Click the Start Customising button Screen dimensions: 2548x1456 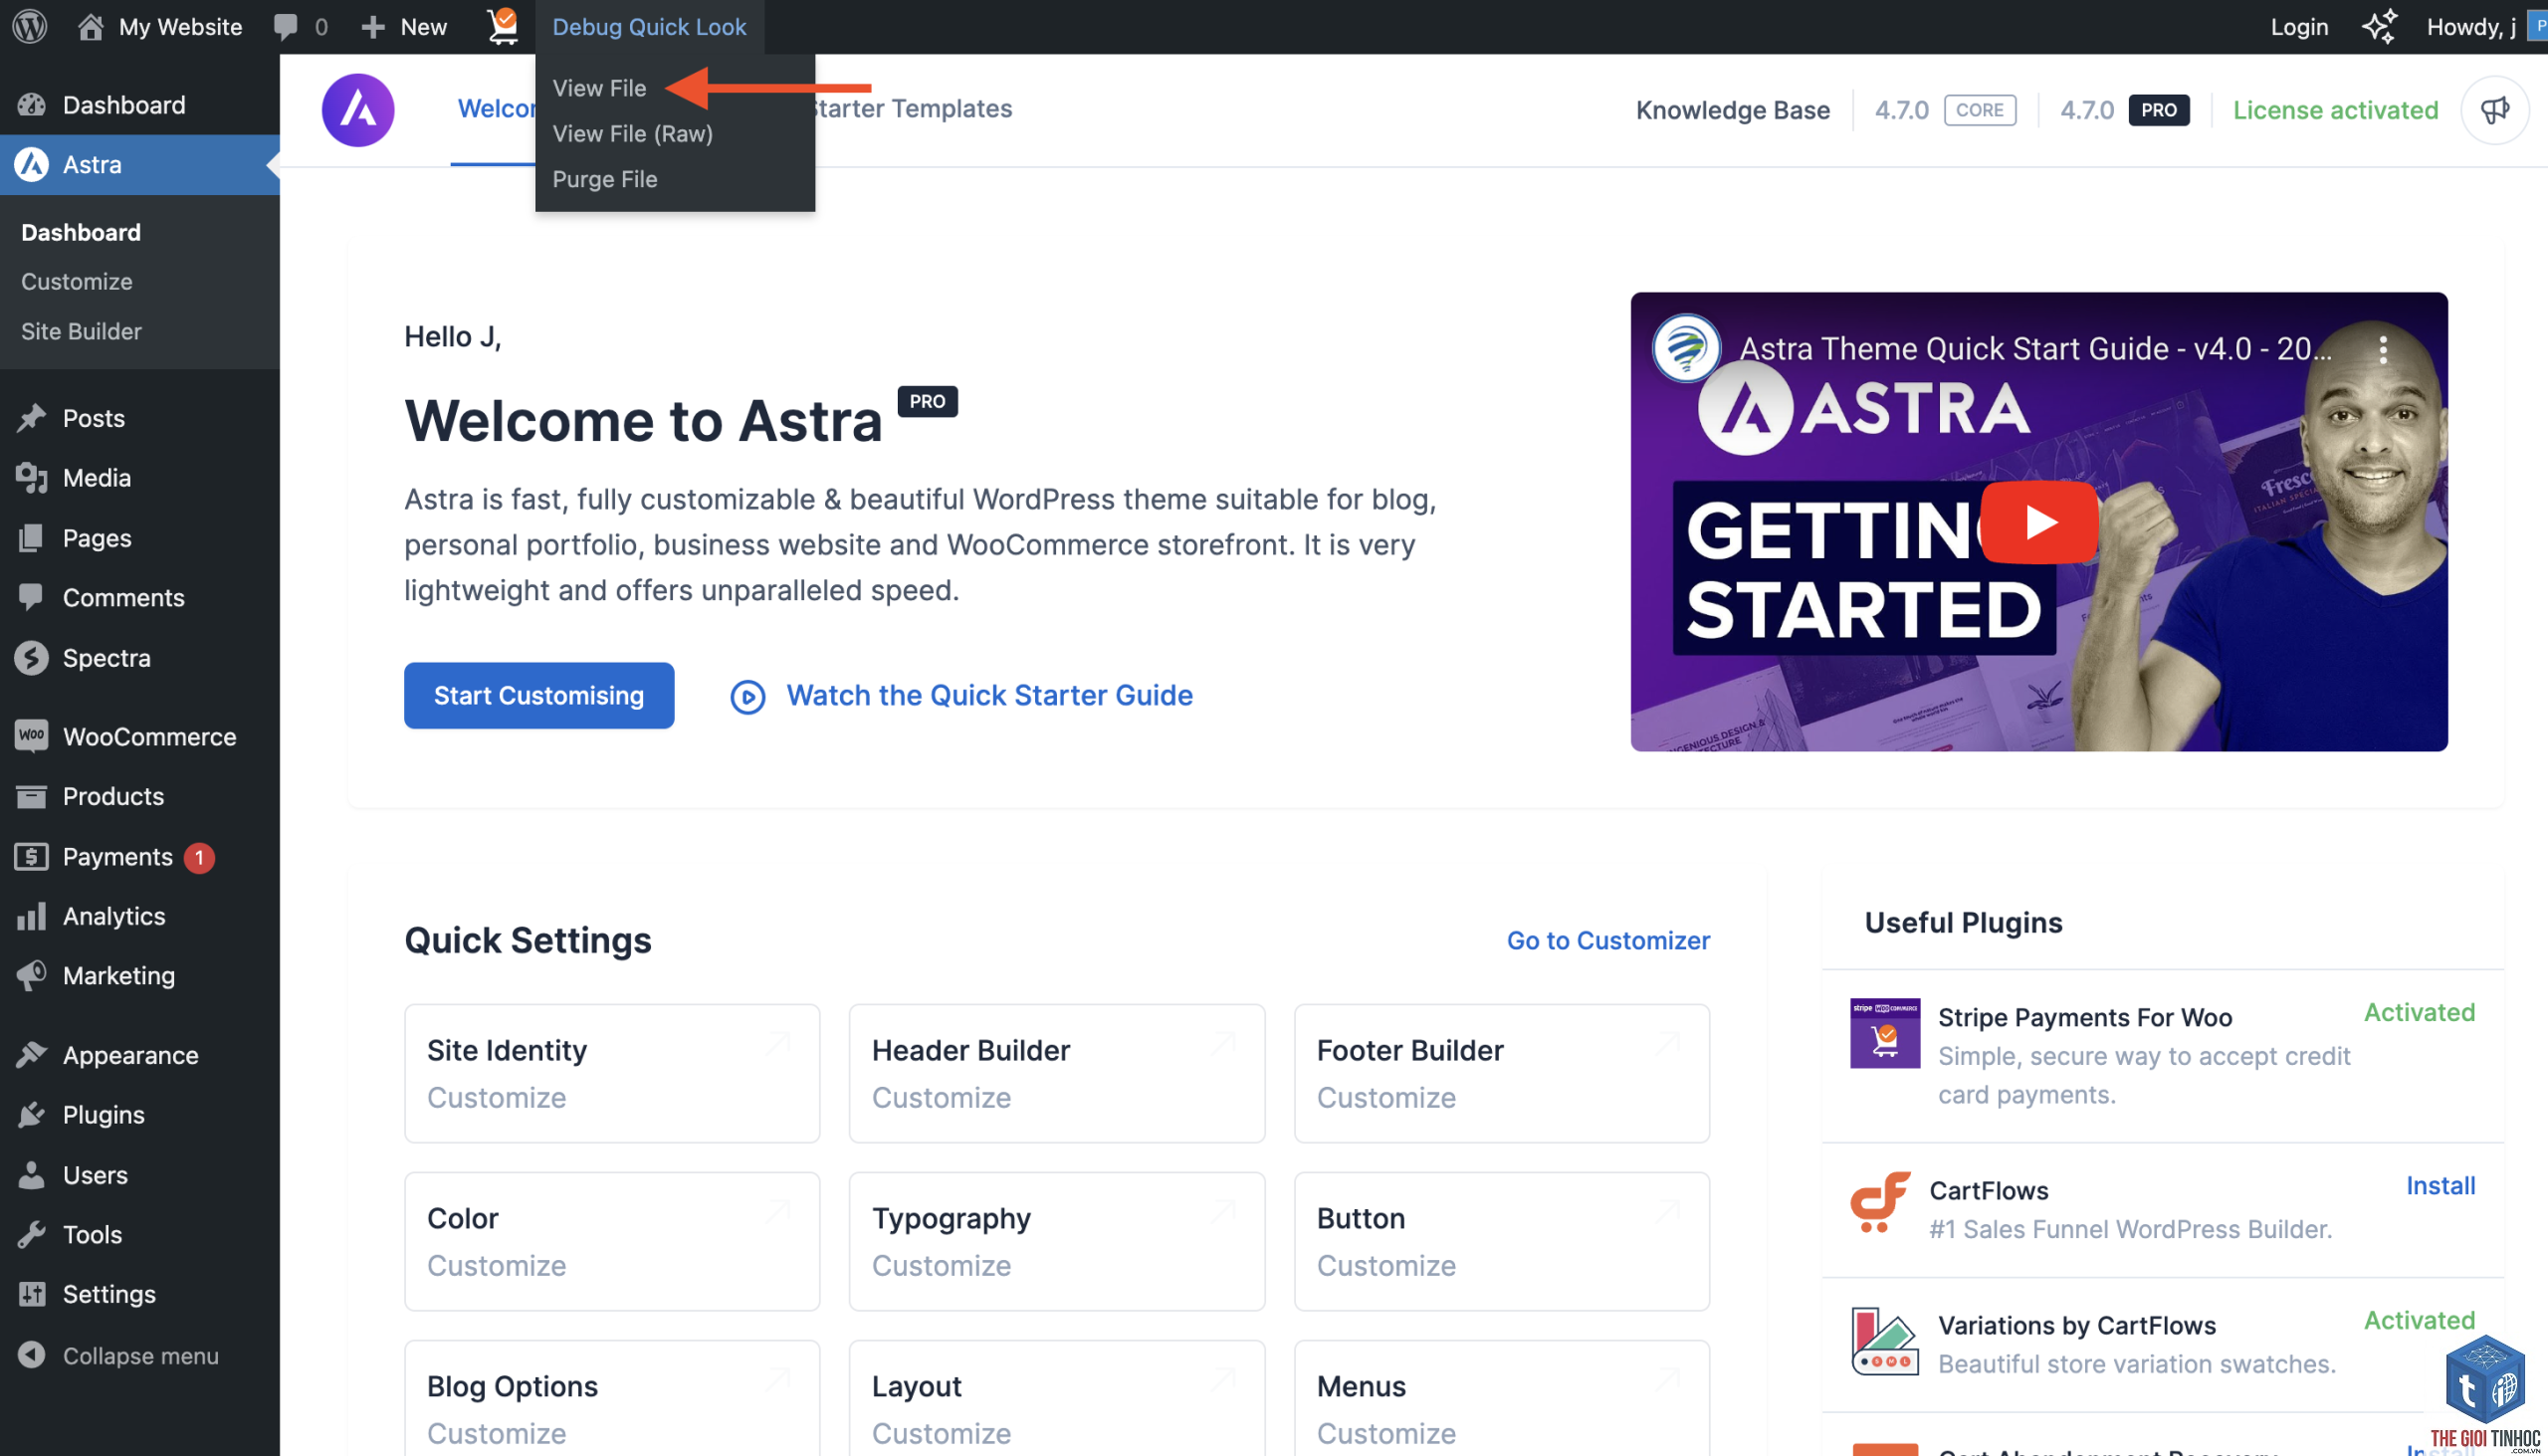coord(539,695)
